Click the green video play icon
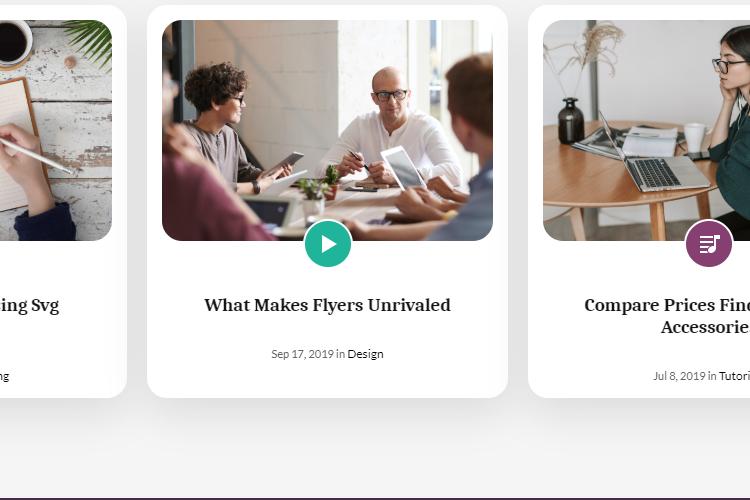Screen dimensions: 750x500 pyautogui.click(x=328, y=244)
